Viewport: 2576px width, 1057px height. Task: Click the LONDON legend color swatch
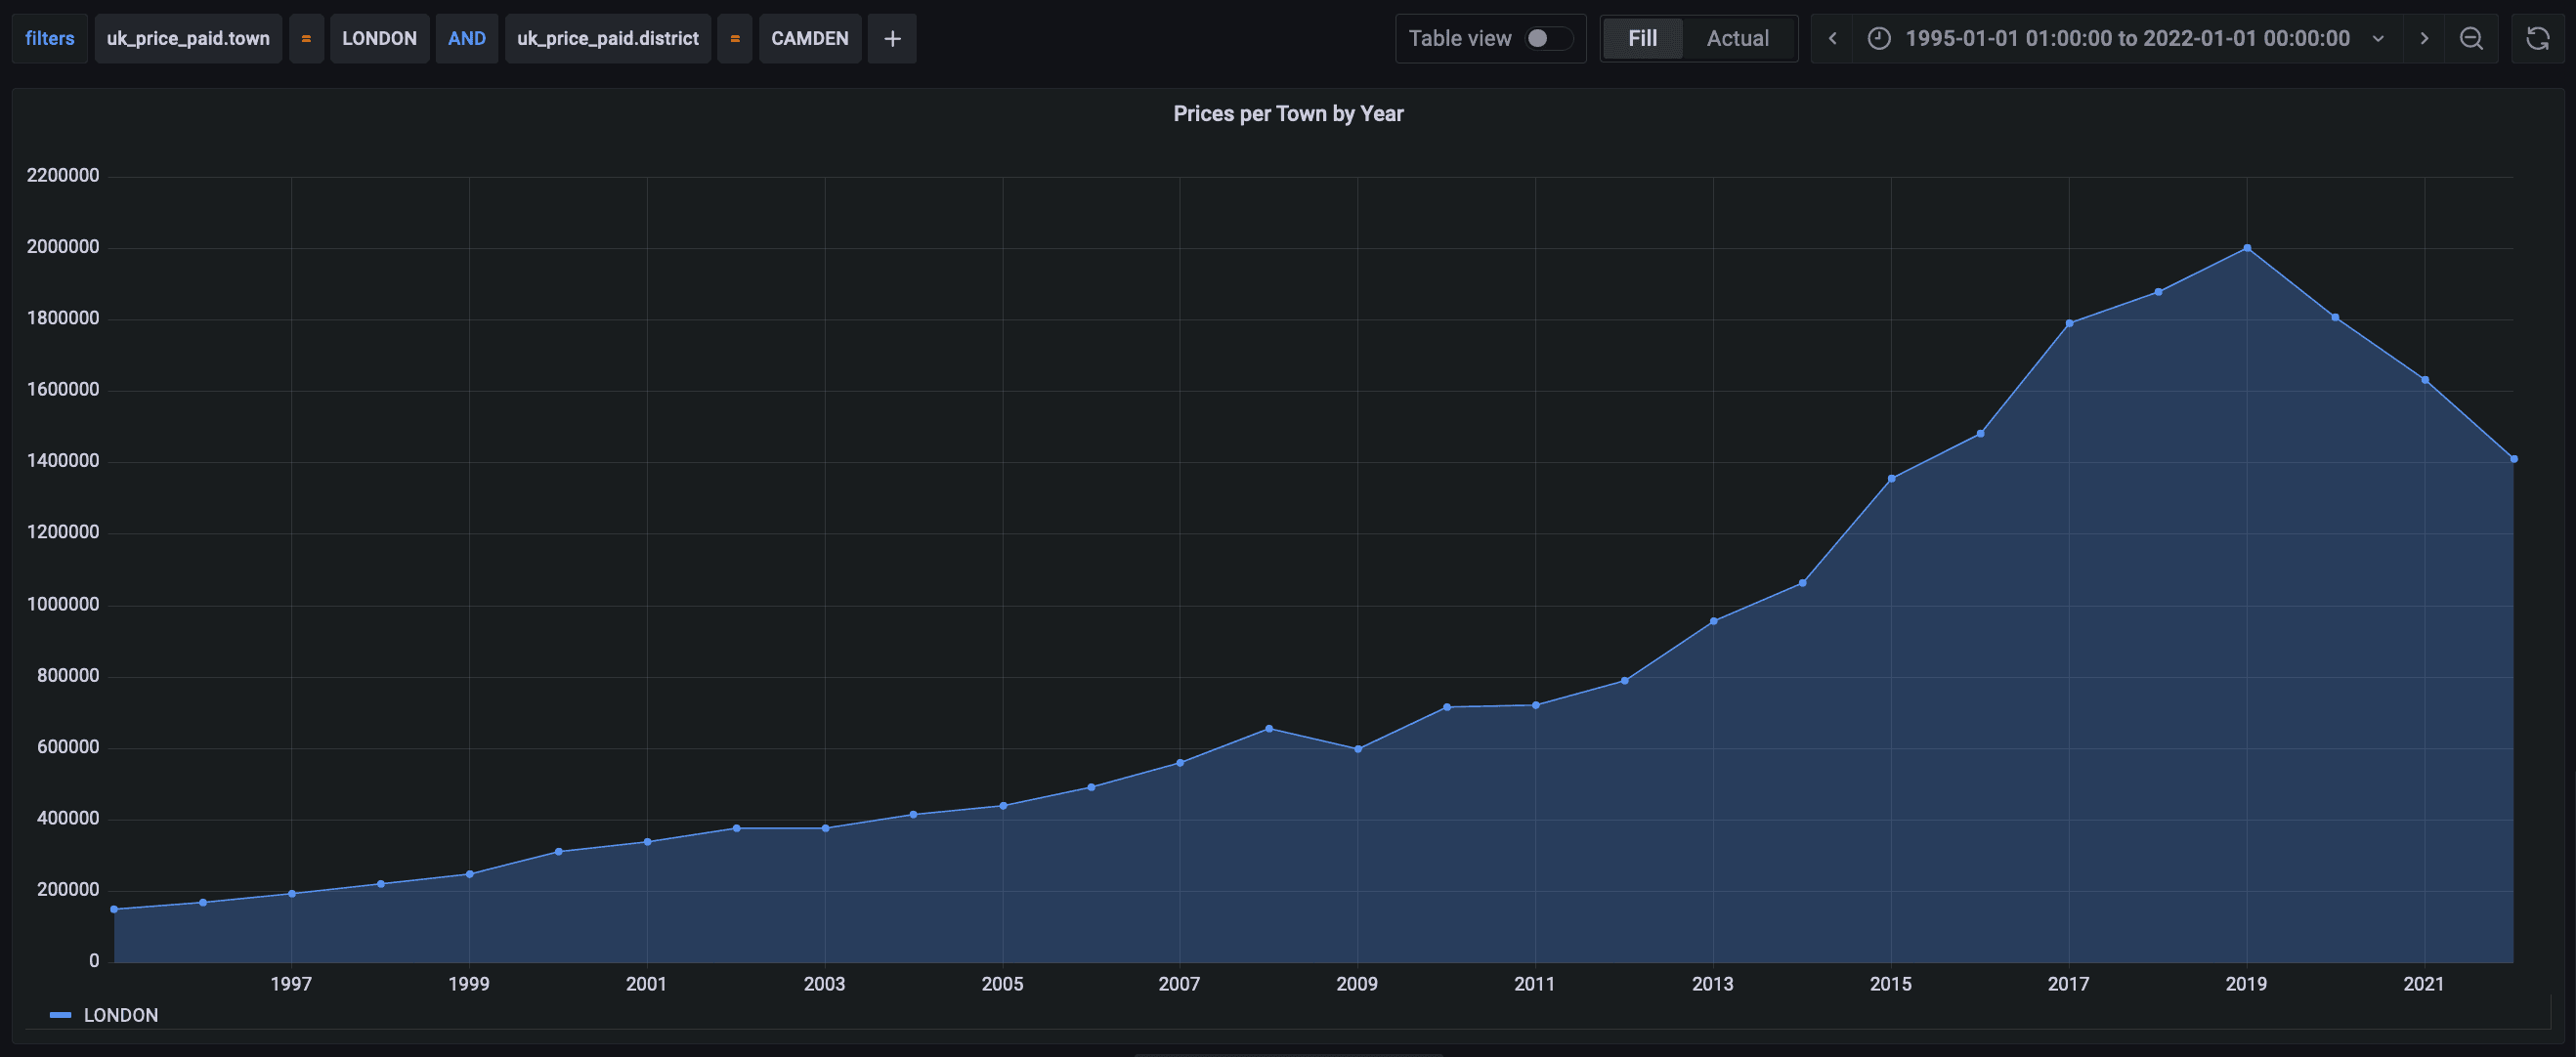[x=60, y=1015]
